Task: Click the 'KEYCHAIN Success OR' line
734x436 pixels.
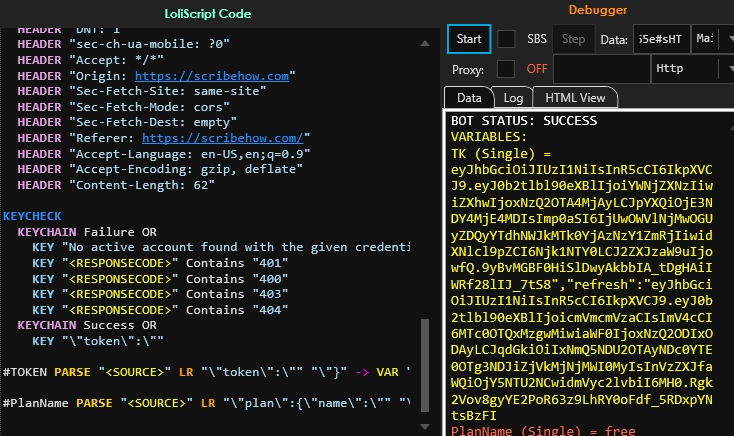Action: pyautogui.click(x=87, y=325)
